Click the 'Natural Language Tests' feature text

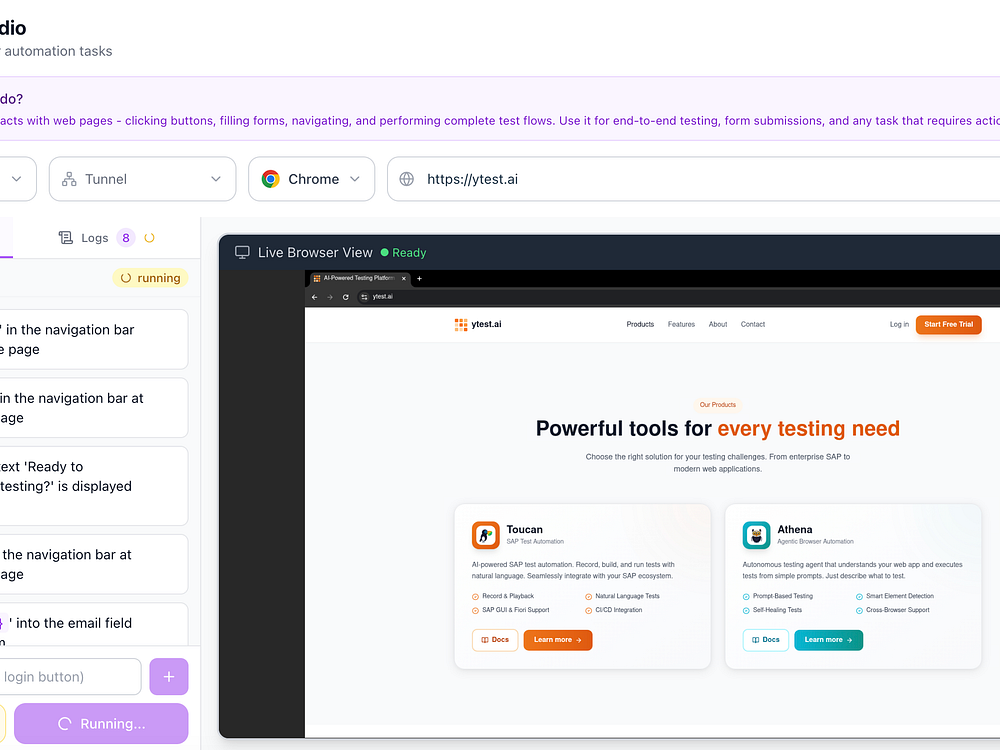628,596
